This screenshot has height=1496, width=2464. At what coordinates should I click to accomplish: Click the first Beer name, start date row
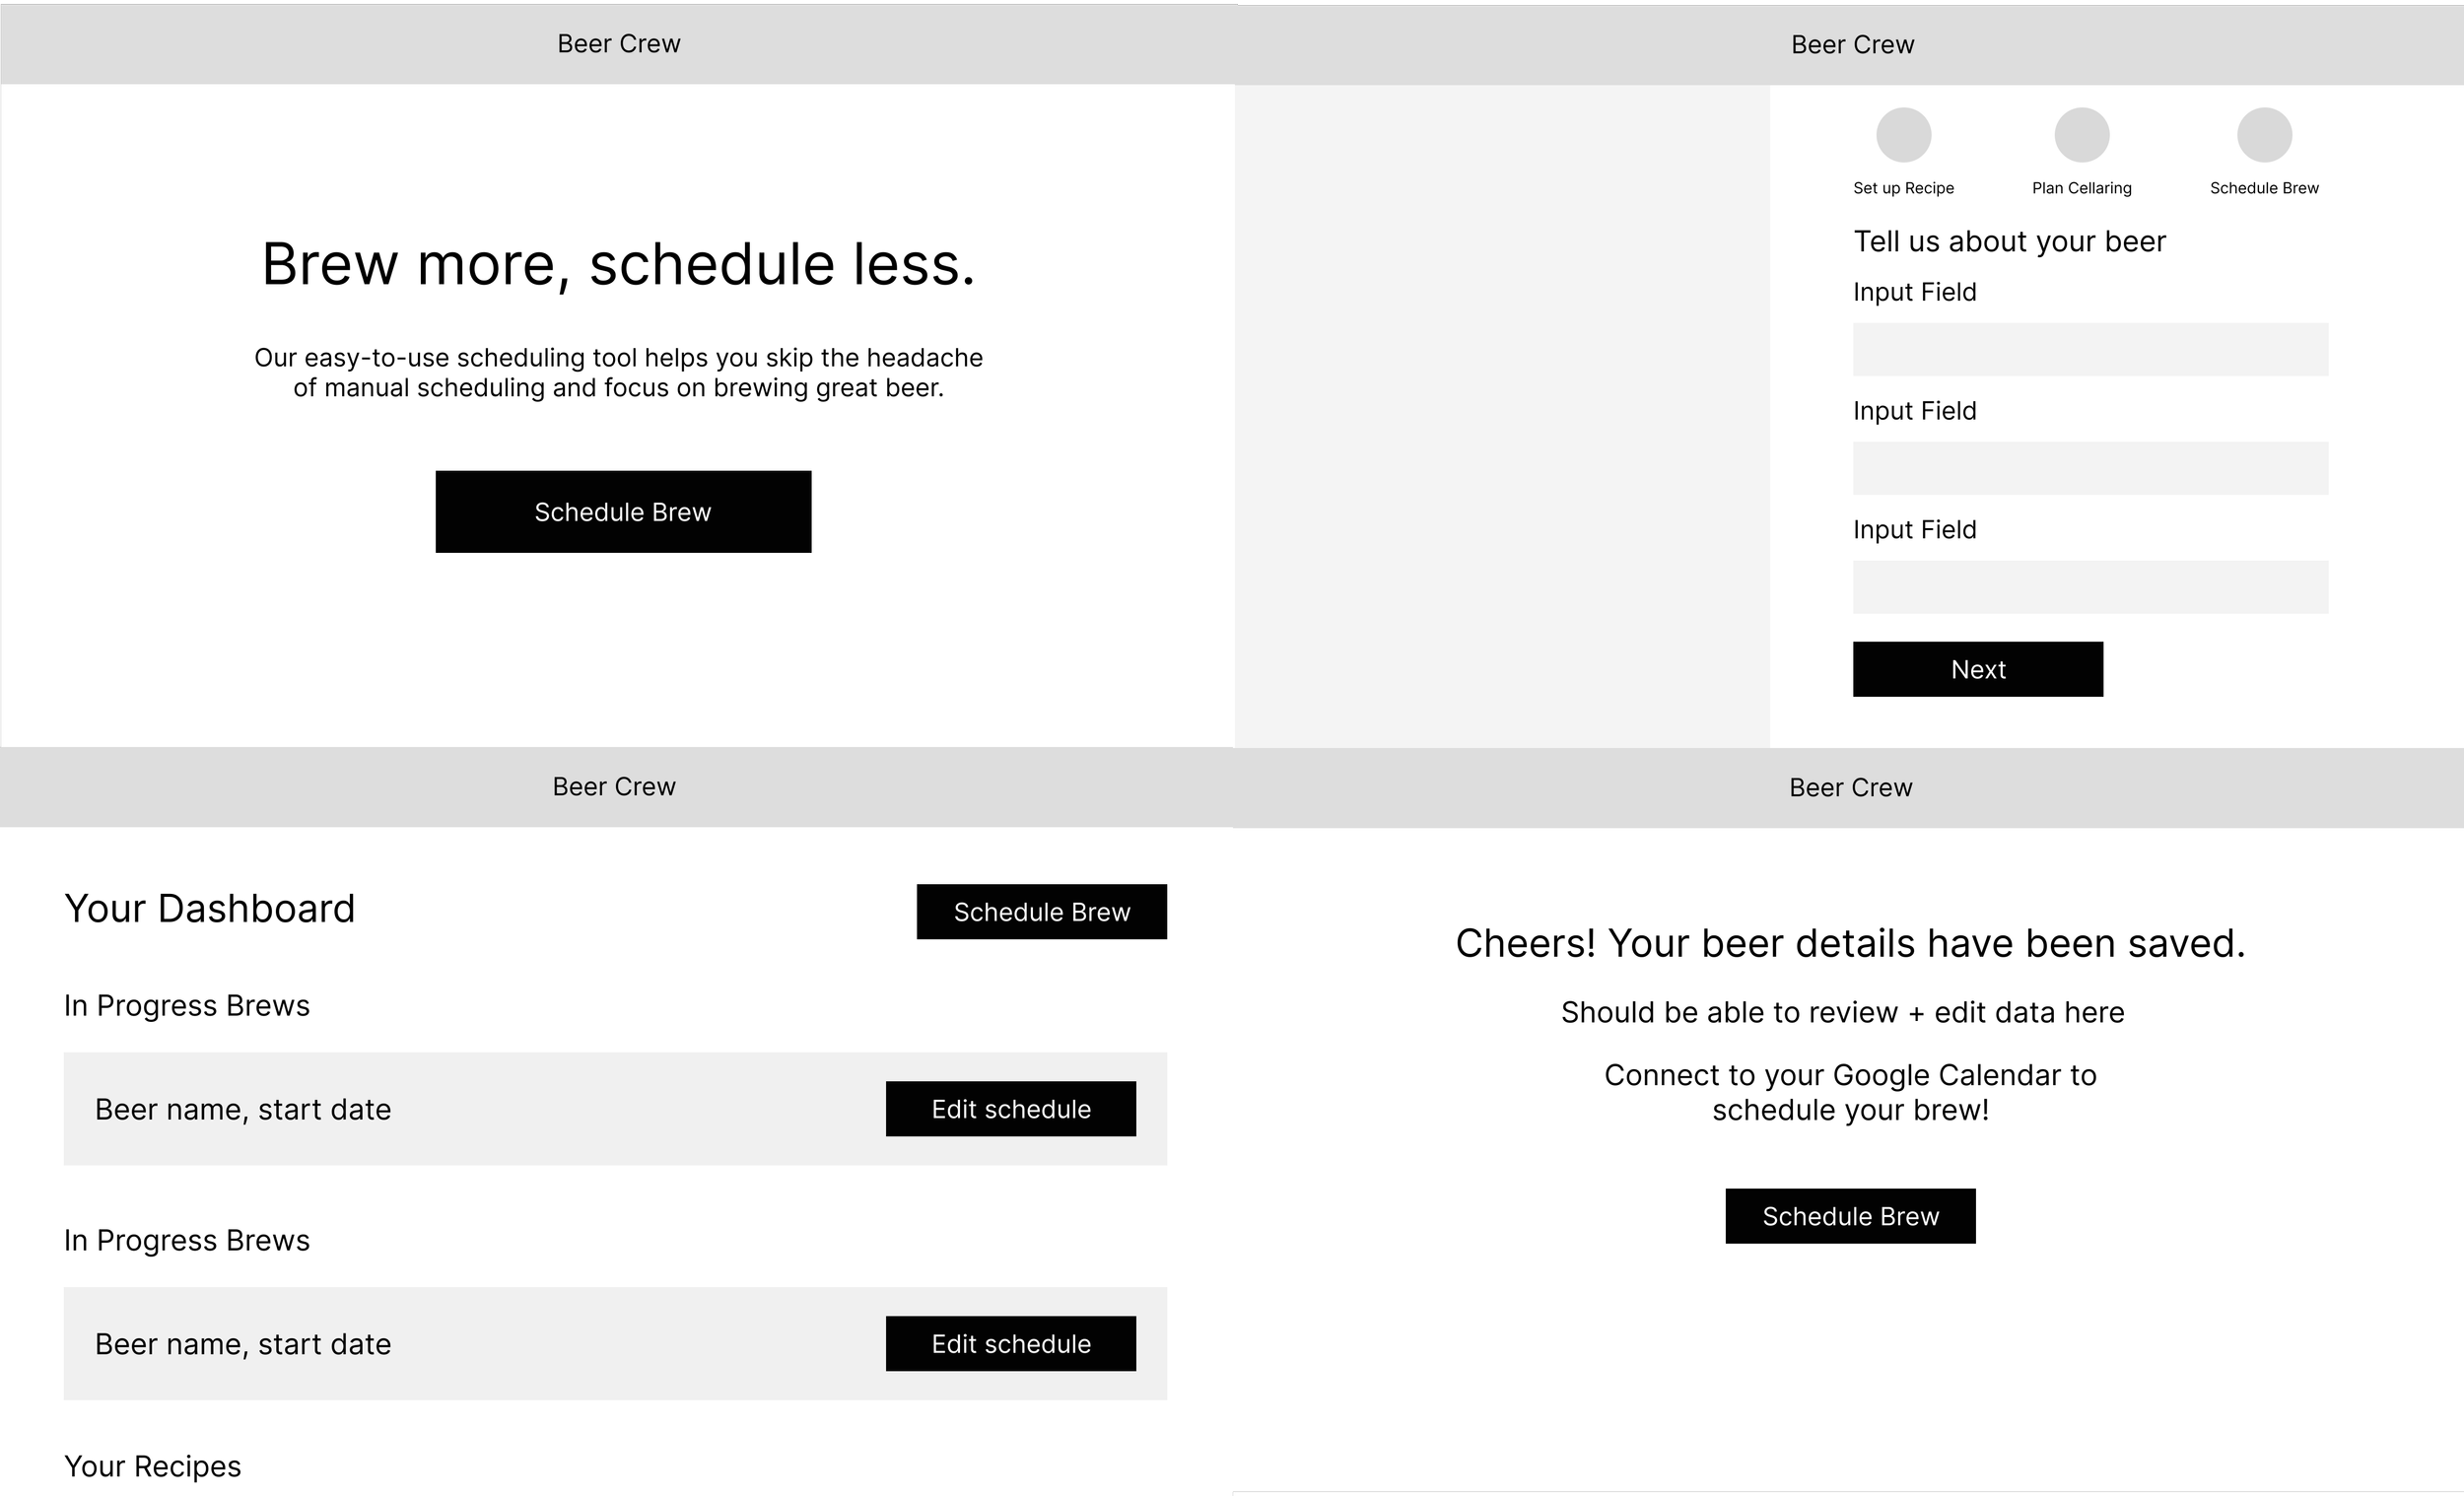[243, 1109]
